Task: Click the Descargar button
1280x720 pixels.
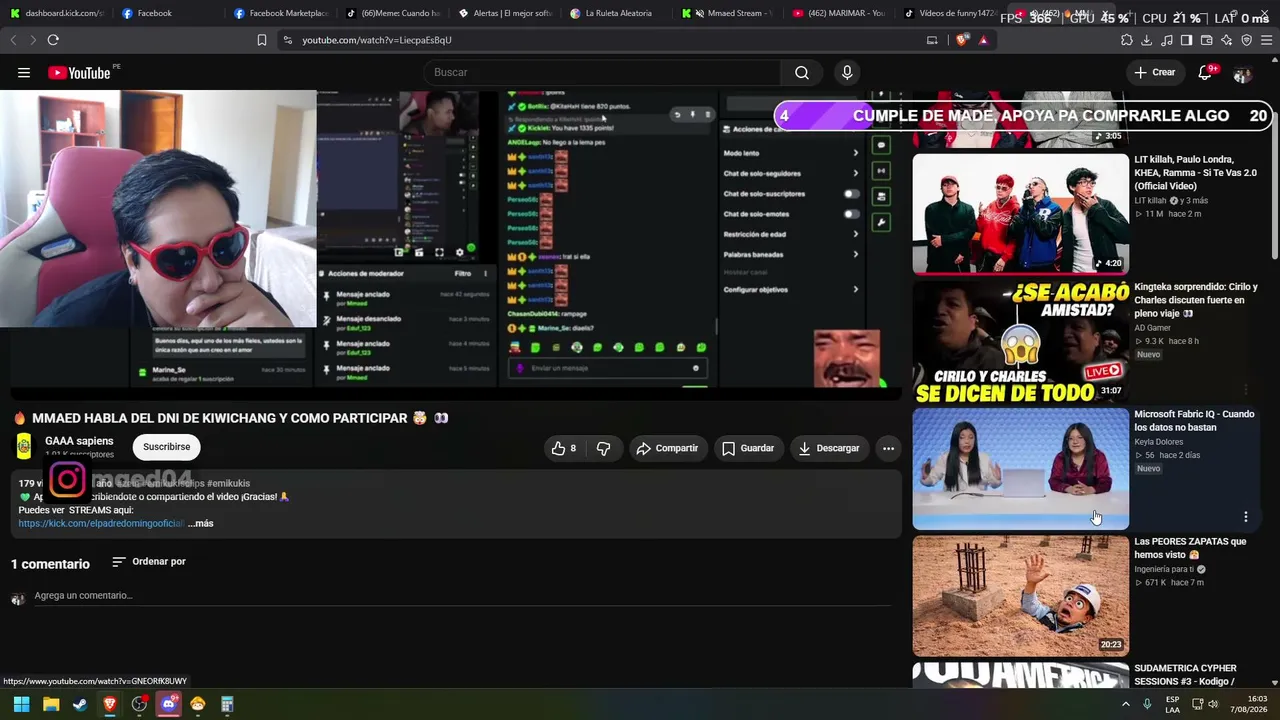Action: (x=829, y=448)
